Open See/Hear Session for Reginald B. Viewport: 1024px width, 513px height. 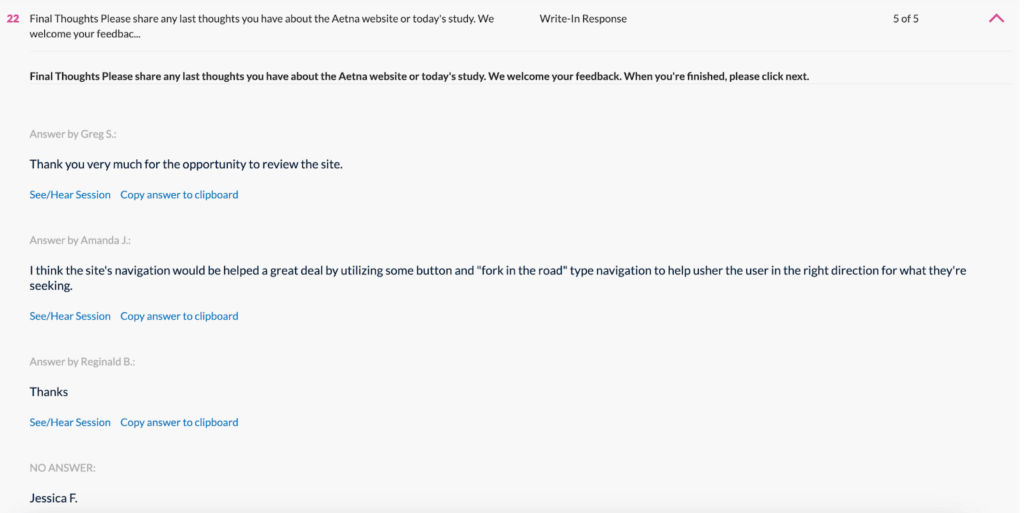click(70, 423)
